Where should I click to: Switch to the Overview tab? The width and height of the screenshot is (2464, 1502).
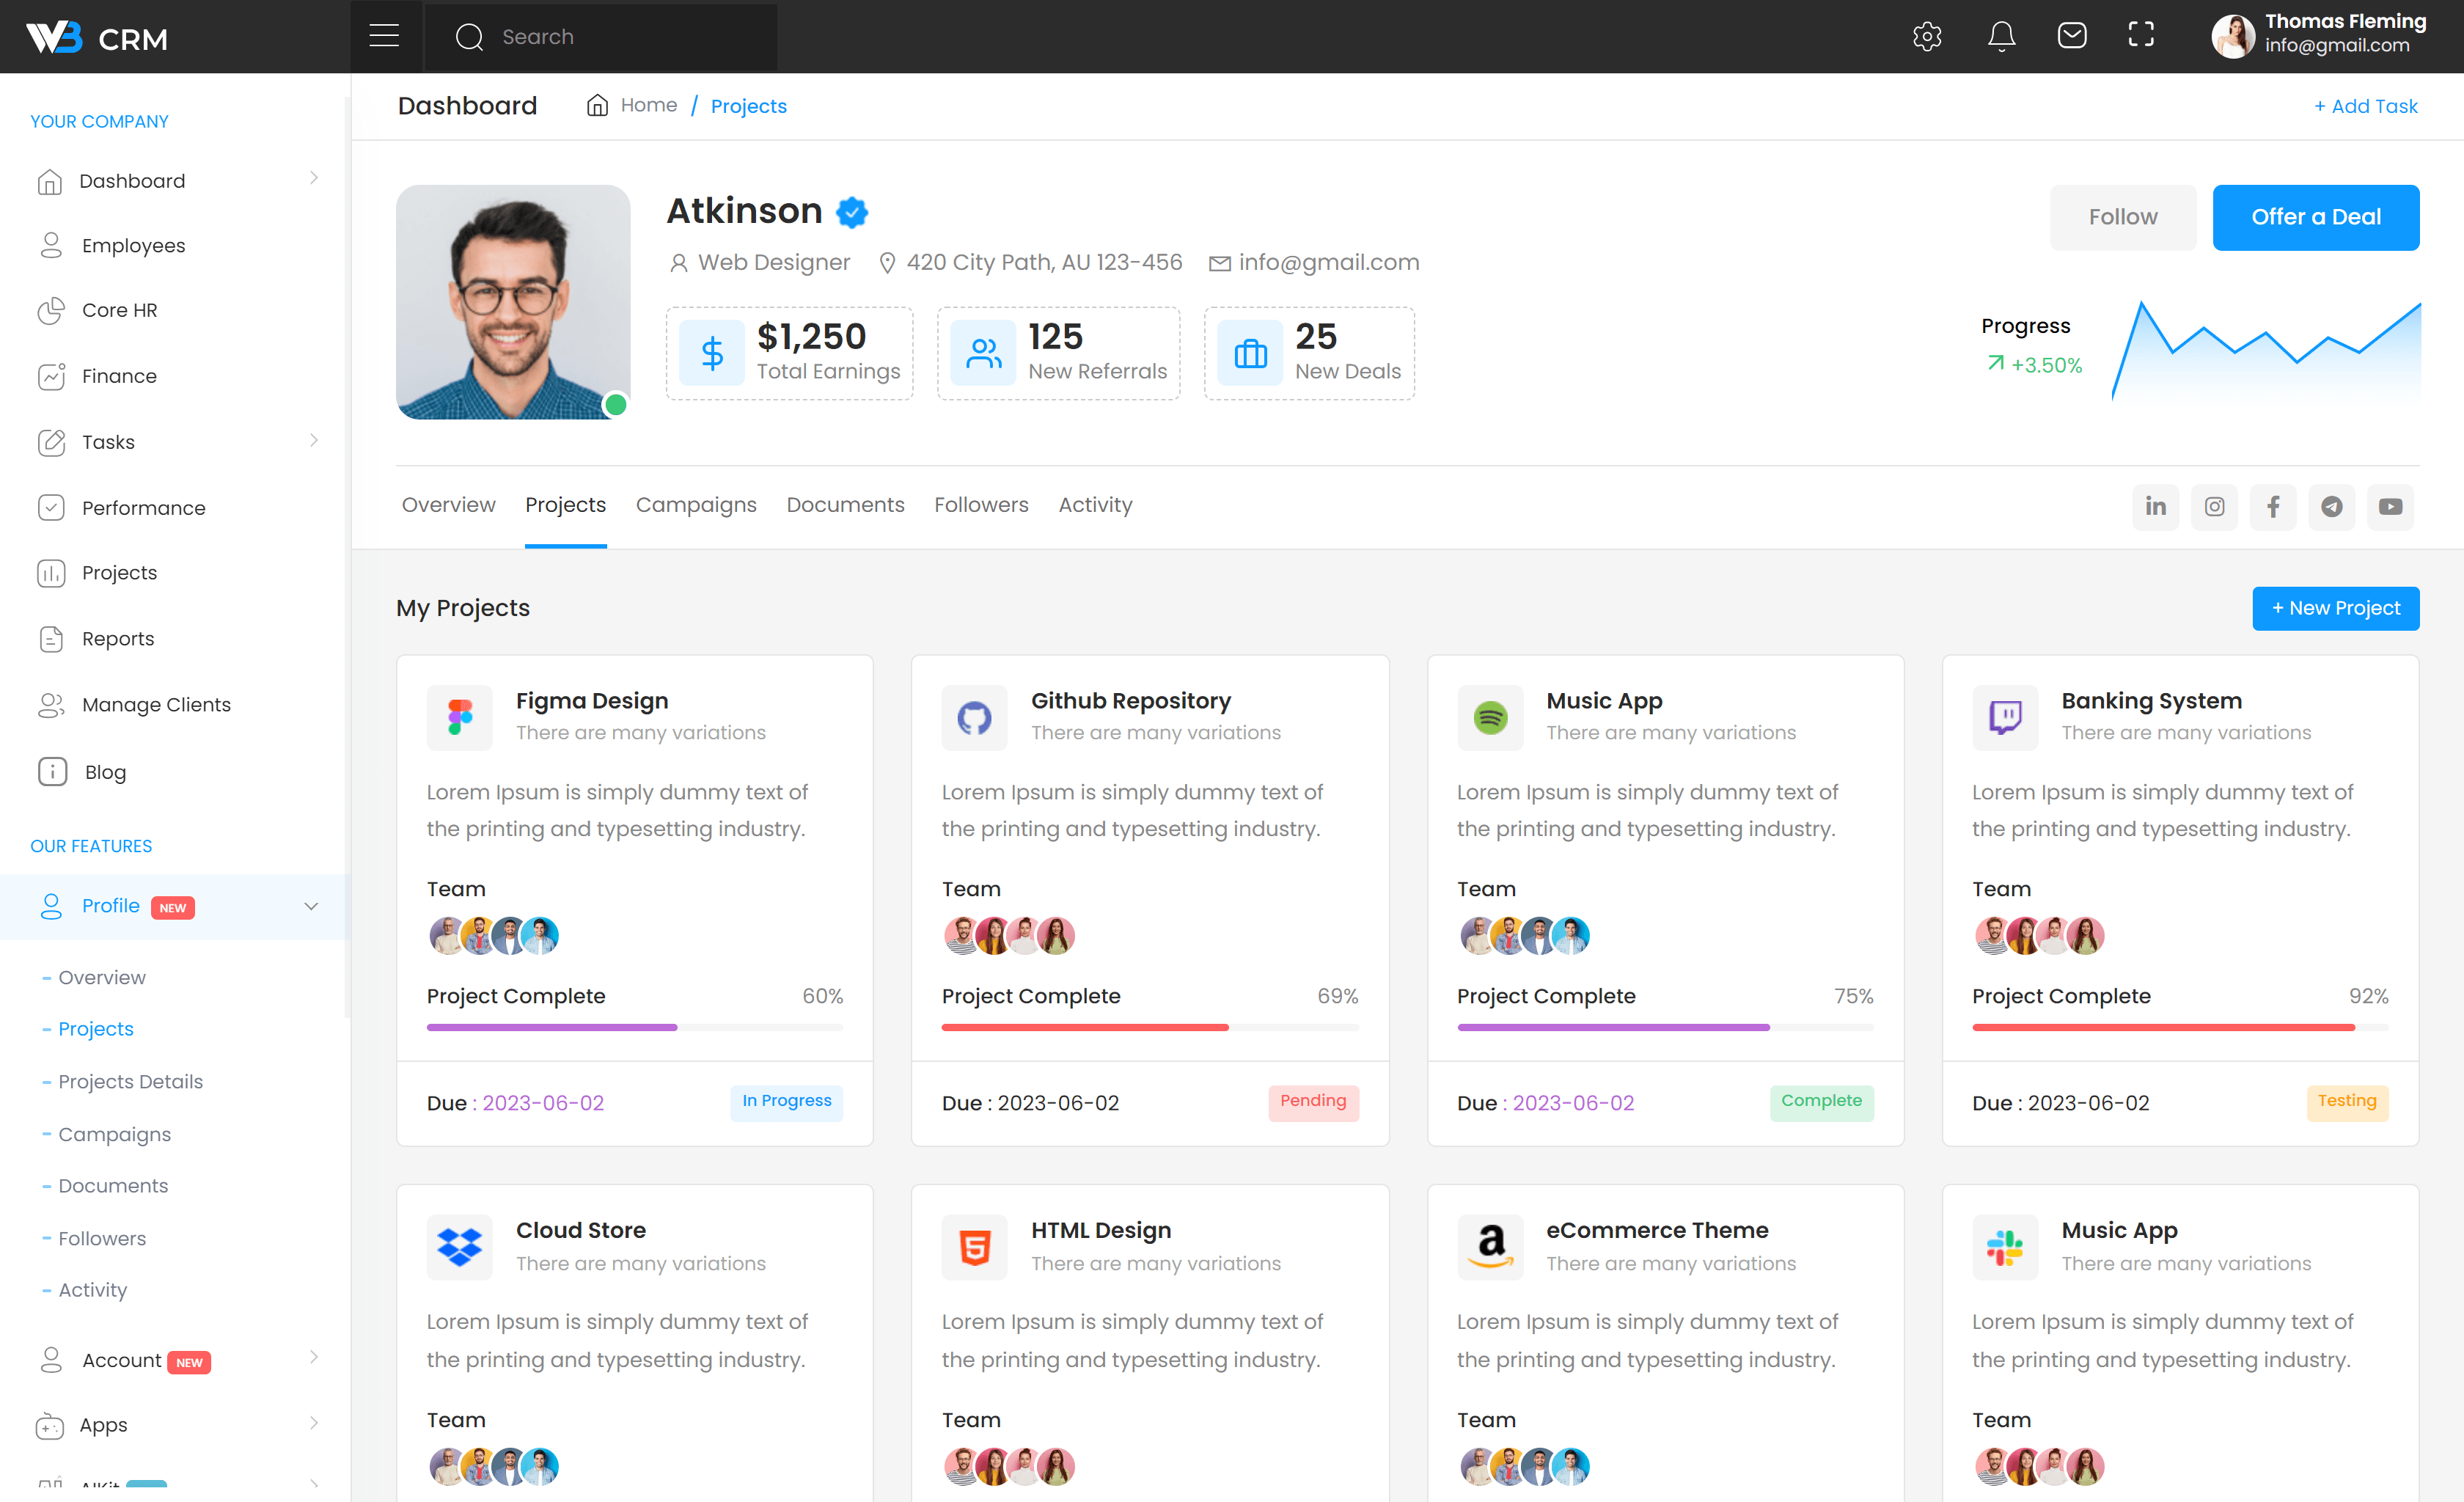pos(448,505)
